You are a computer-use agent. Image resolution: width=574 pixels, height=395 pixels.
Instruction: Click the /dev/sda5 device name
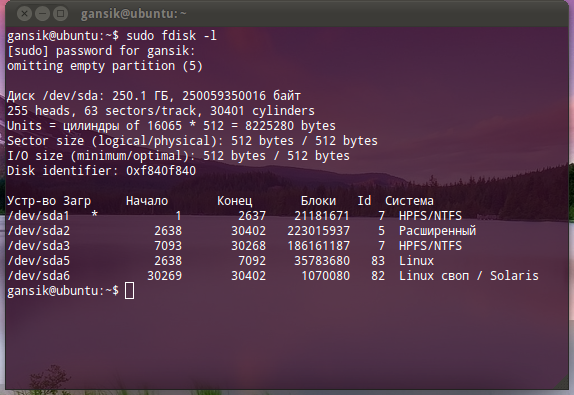[38, 261]
